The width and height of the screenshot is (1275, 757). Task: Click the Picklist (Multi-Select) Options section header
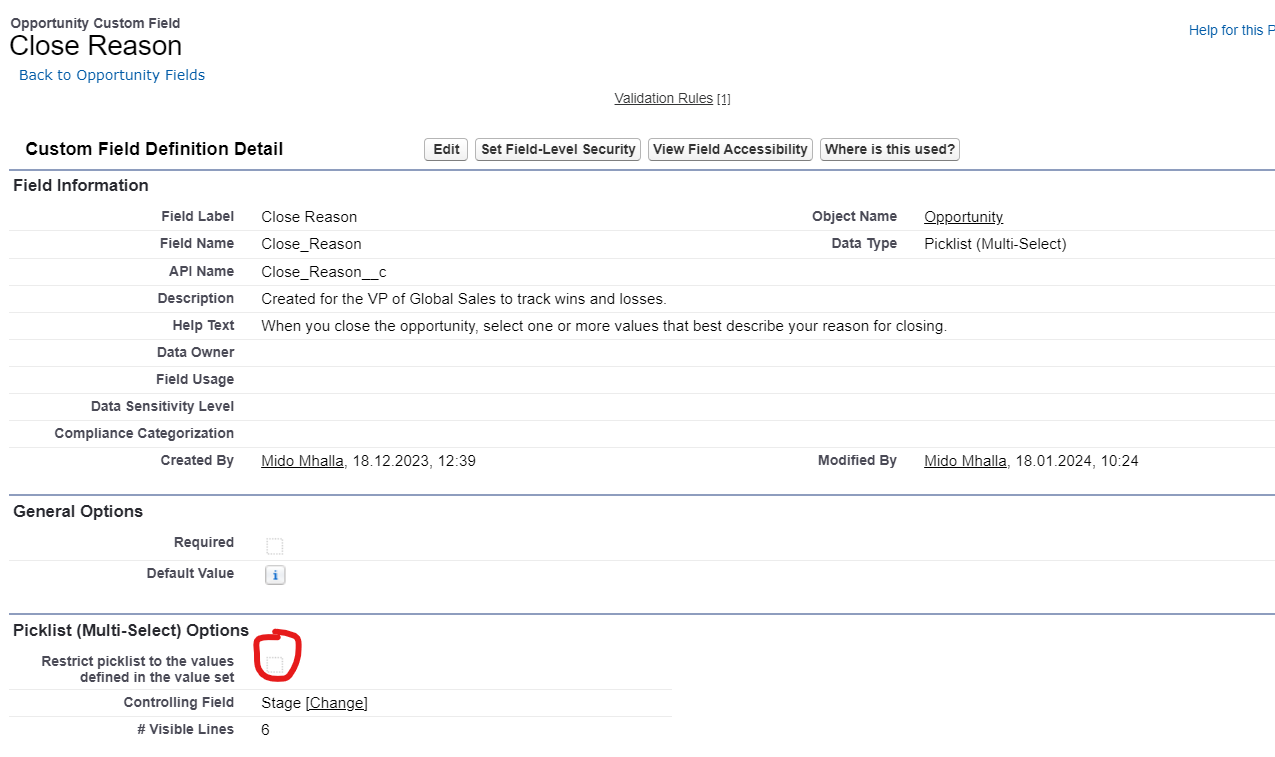pyautogui.click(x=131, y=630)
